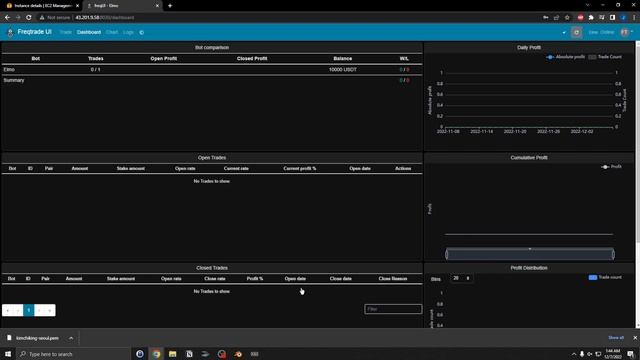Click the red adblock extension icon

(580, 18)
